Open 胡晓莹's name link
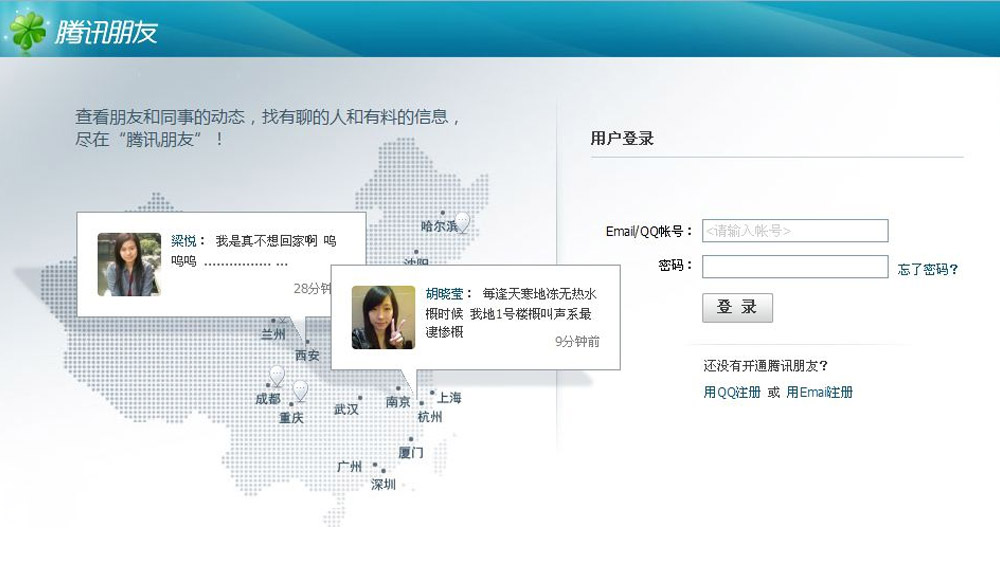The image size is (1000, 569). pos(444,294)
